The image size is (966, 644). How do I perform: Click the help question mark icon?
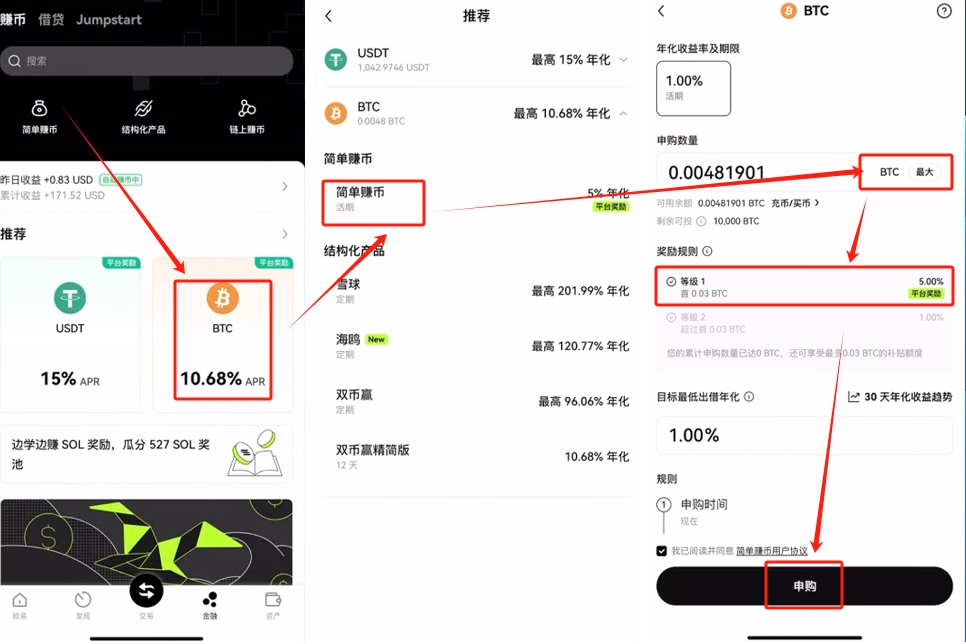coord(944,11)
